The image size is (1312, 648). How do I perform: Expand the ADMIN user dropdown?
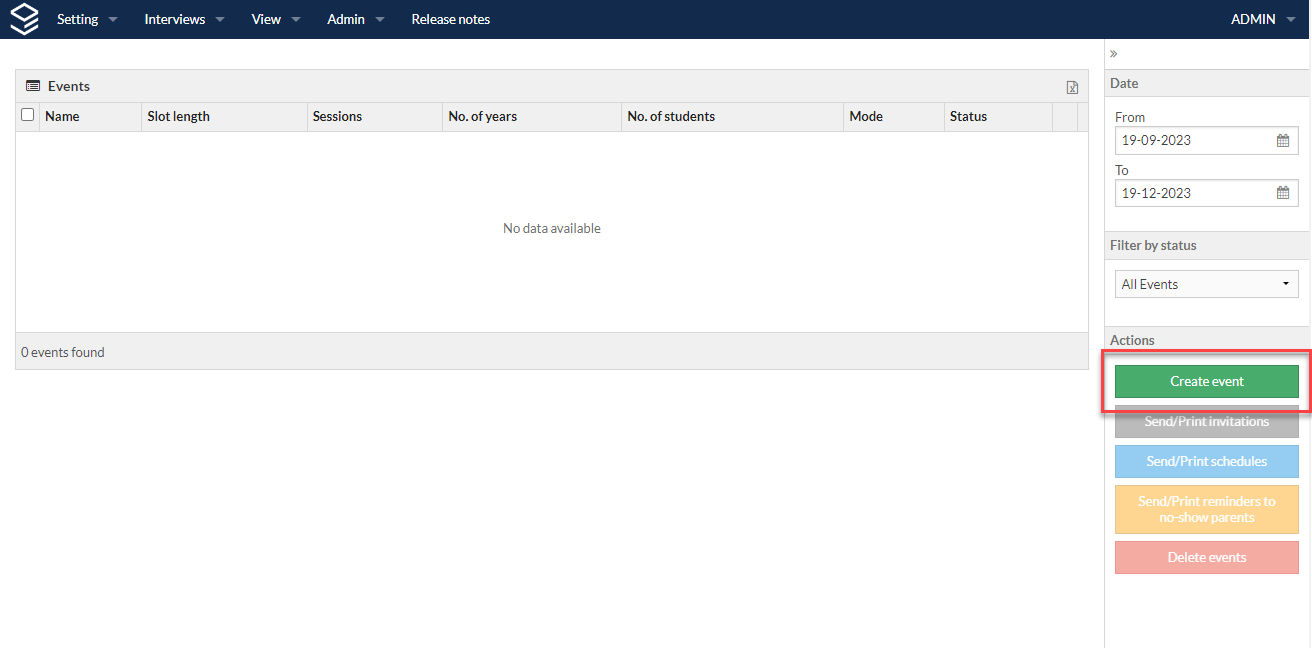coord(1263,19)
